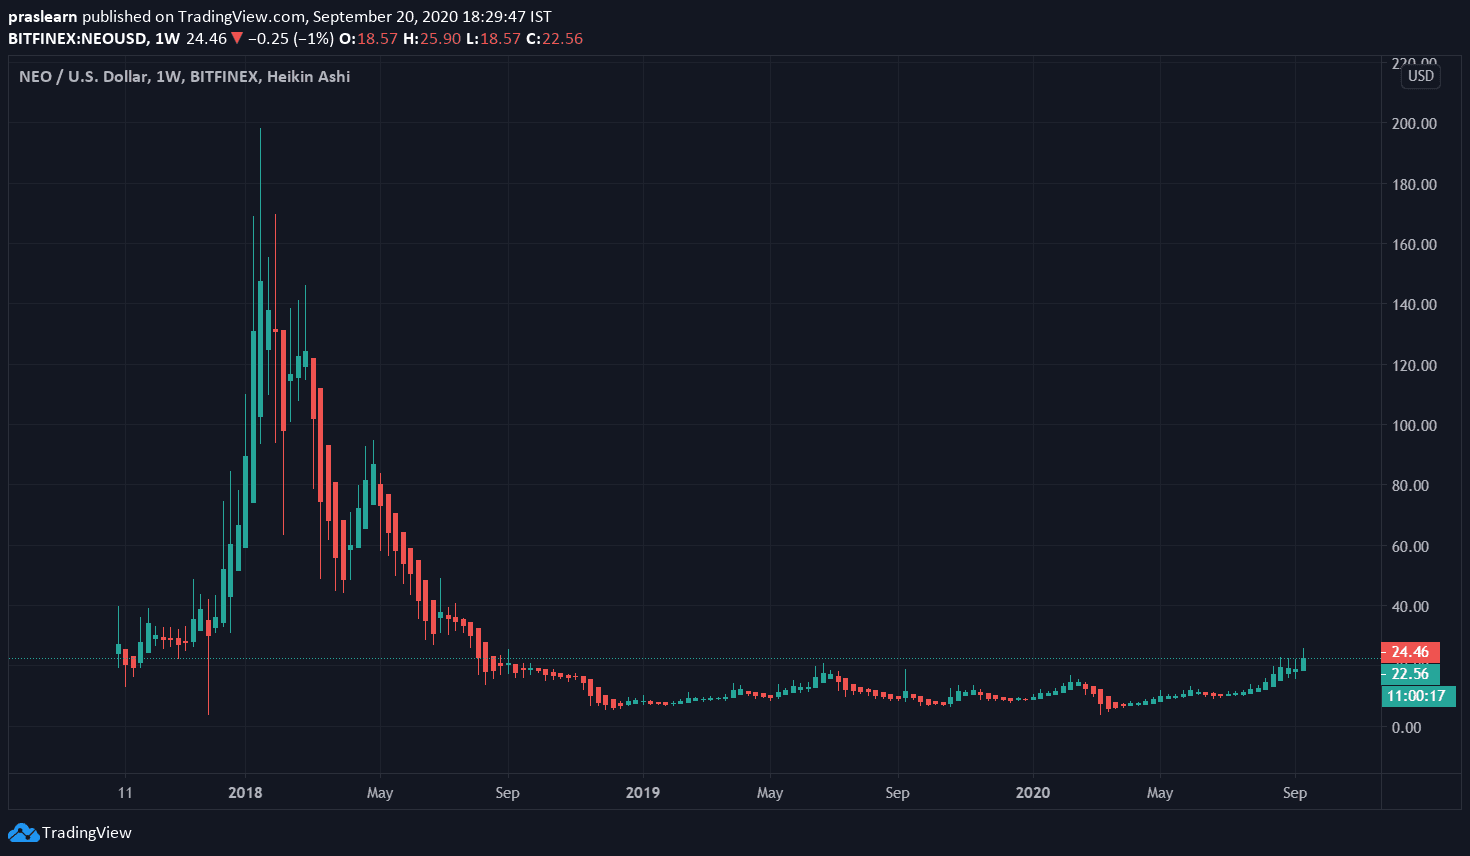Click the 100.00 mark on price axis
The height and width of the screenshot is (856, 1470).
pyautogui.click(x=1414, y=426)
